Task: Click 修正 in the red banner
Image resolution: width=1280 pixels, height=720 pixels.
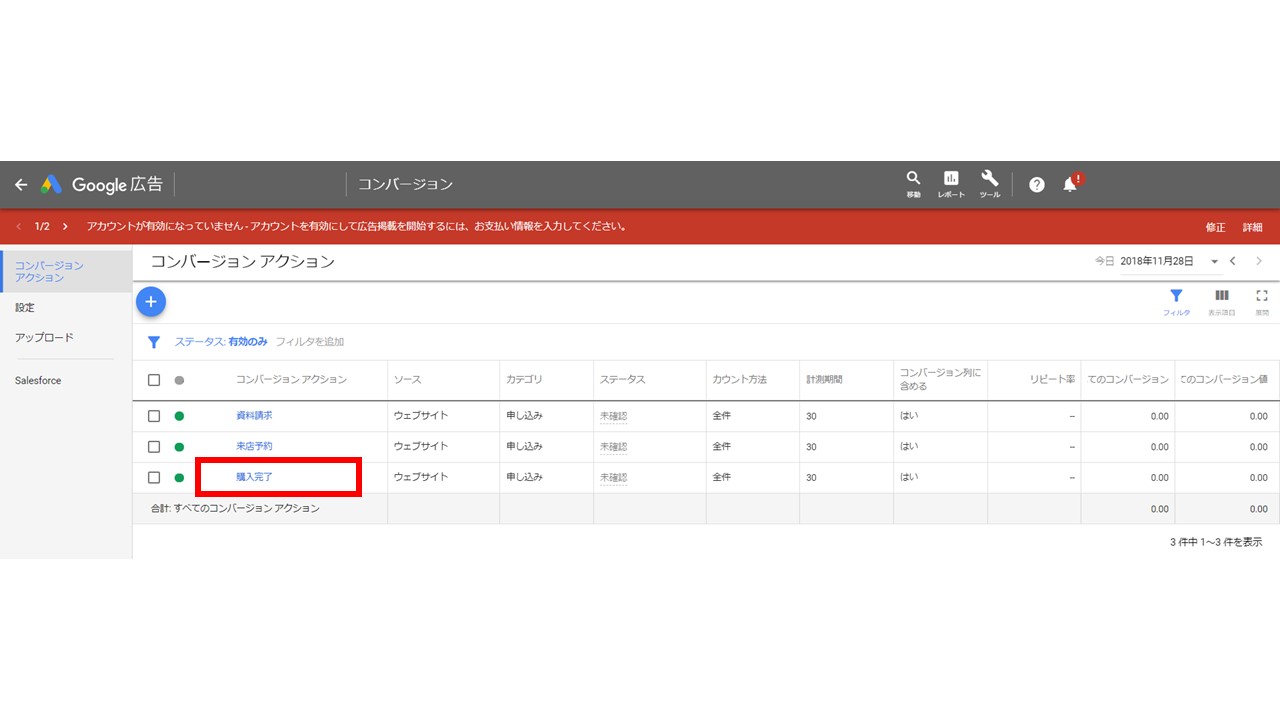Action: pyautogui.click(x=1215, y=227)
